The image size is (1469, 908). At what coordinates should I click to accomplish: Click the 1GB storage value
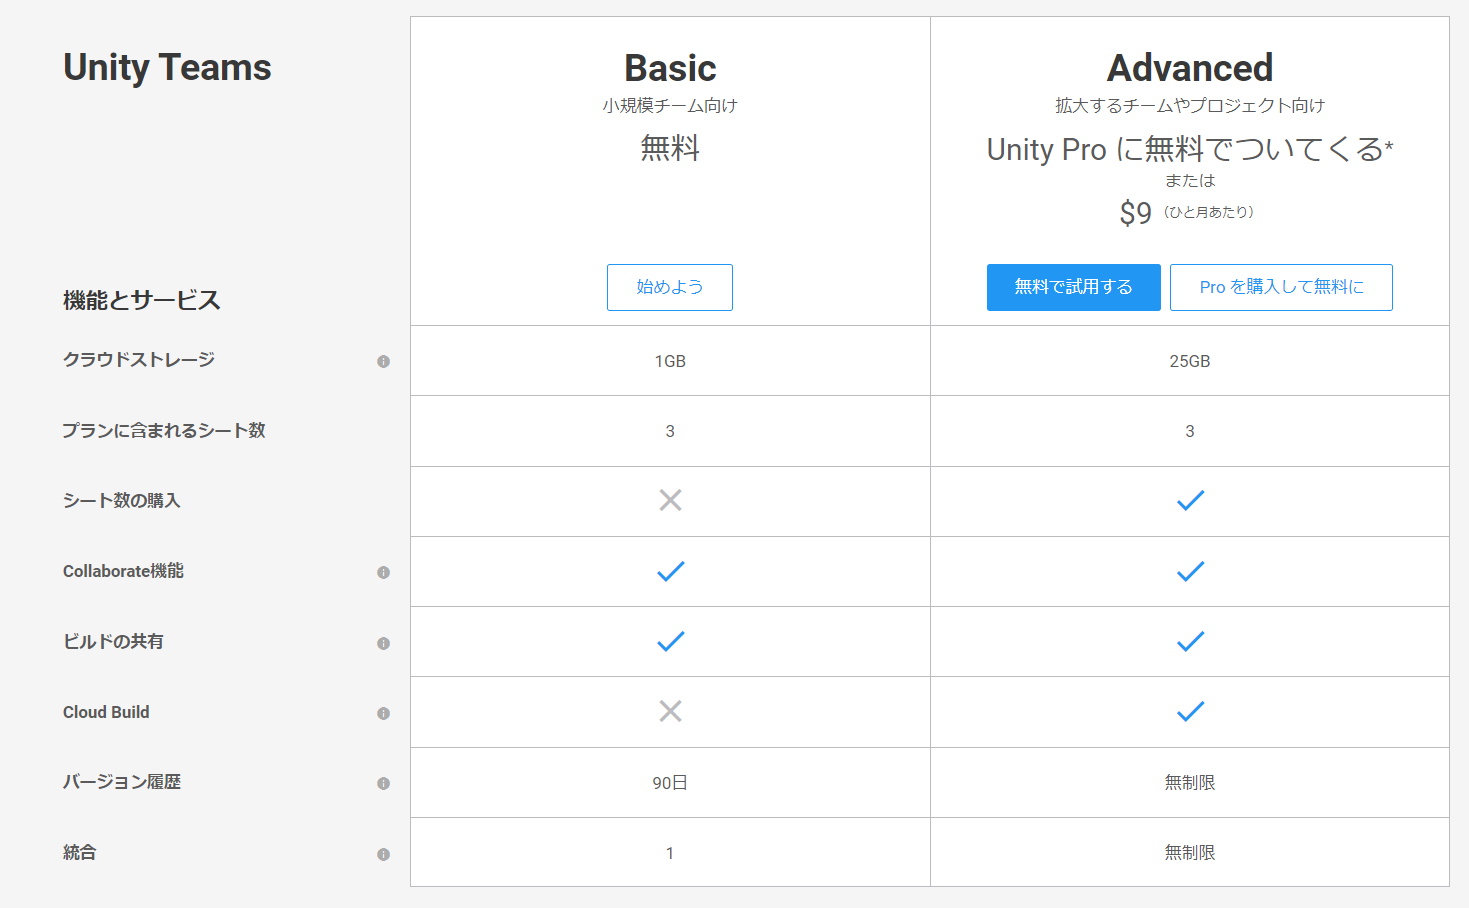pos(670,361)
